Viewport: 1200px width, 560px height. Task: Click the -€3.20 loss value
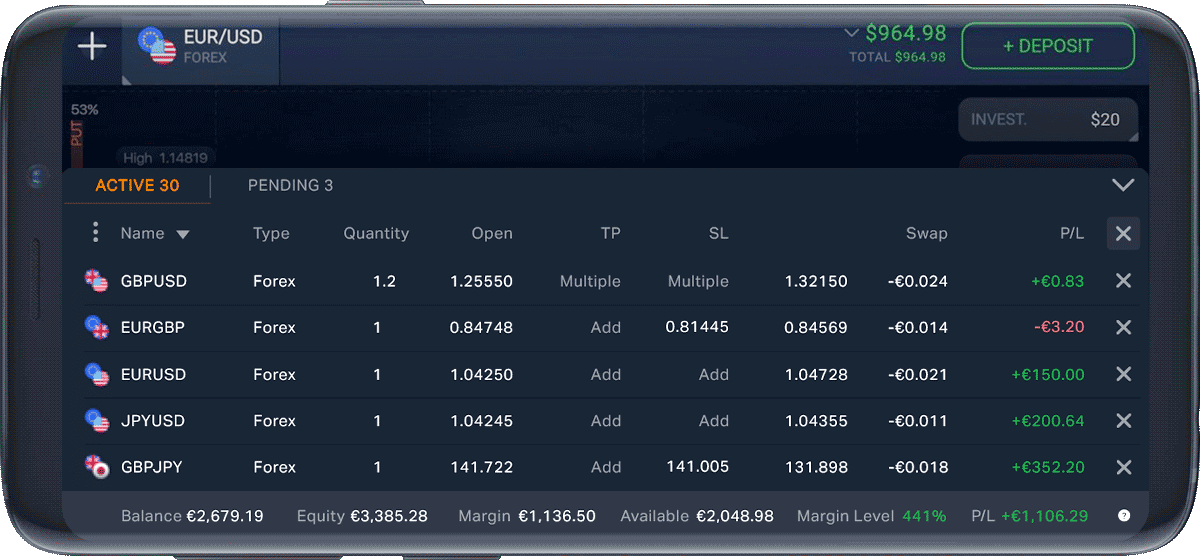coord(1060,327)
